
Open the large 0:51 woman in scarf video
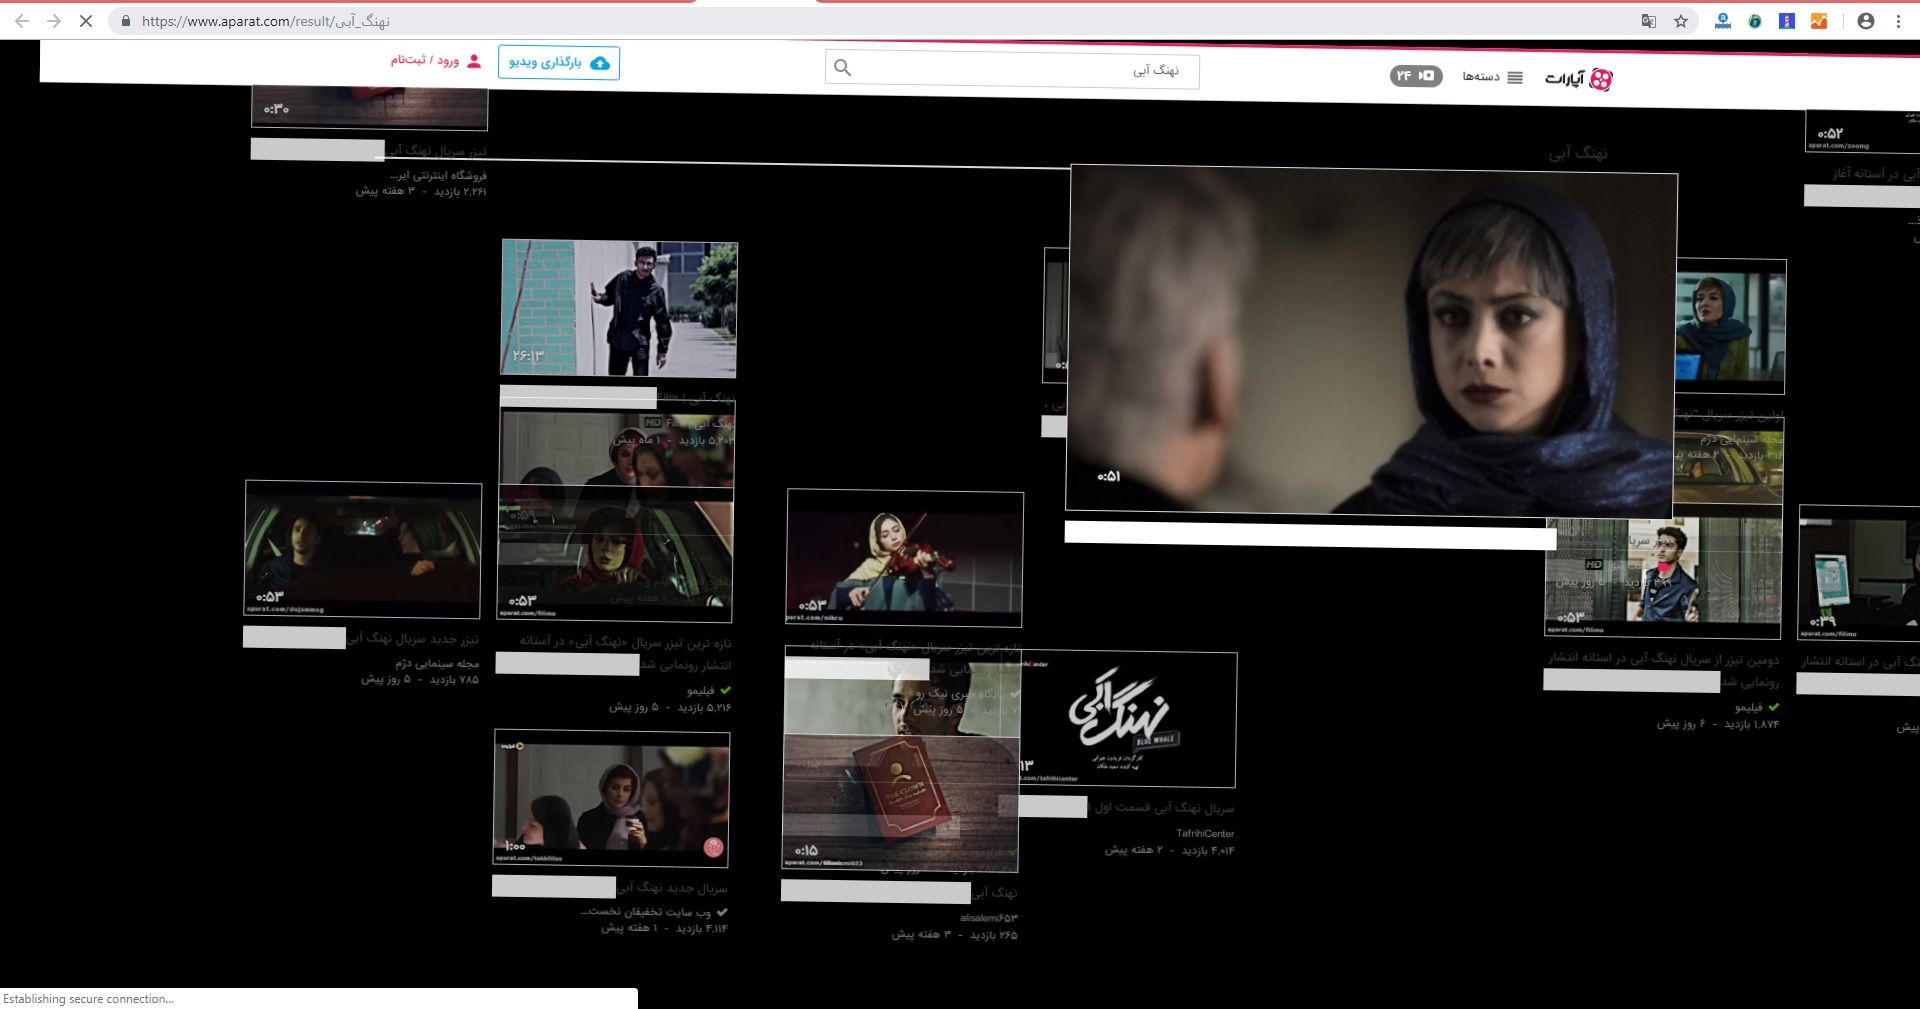tap(1371, 342)
